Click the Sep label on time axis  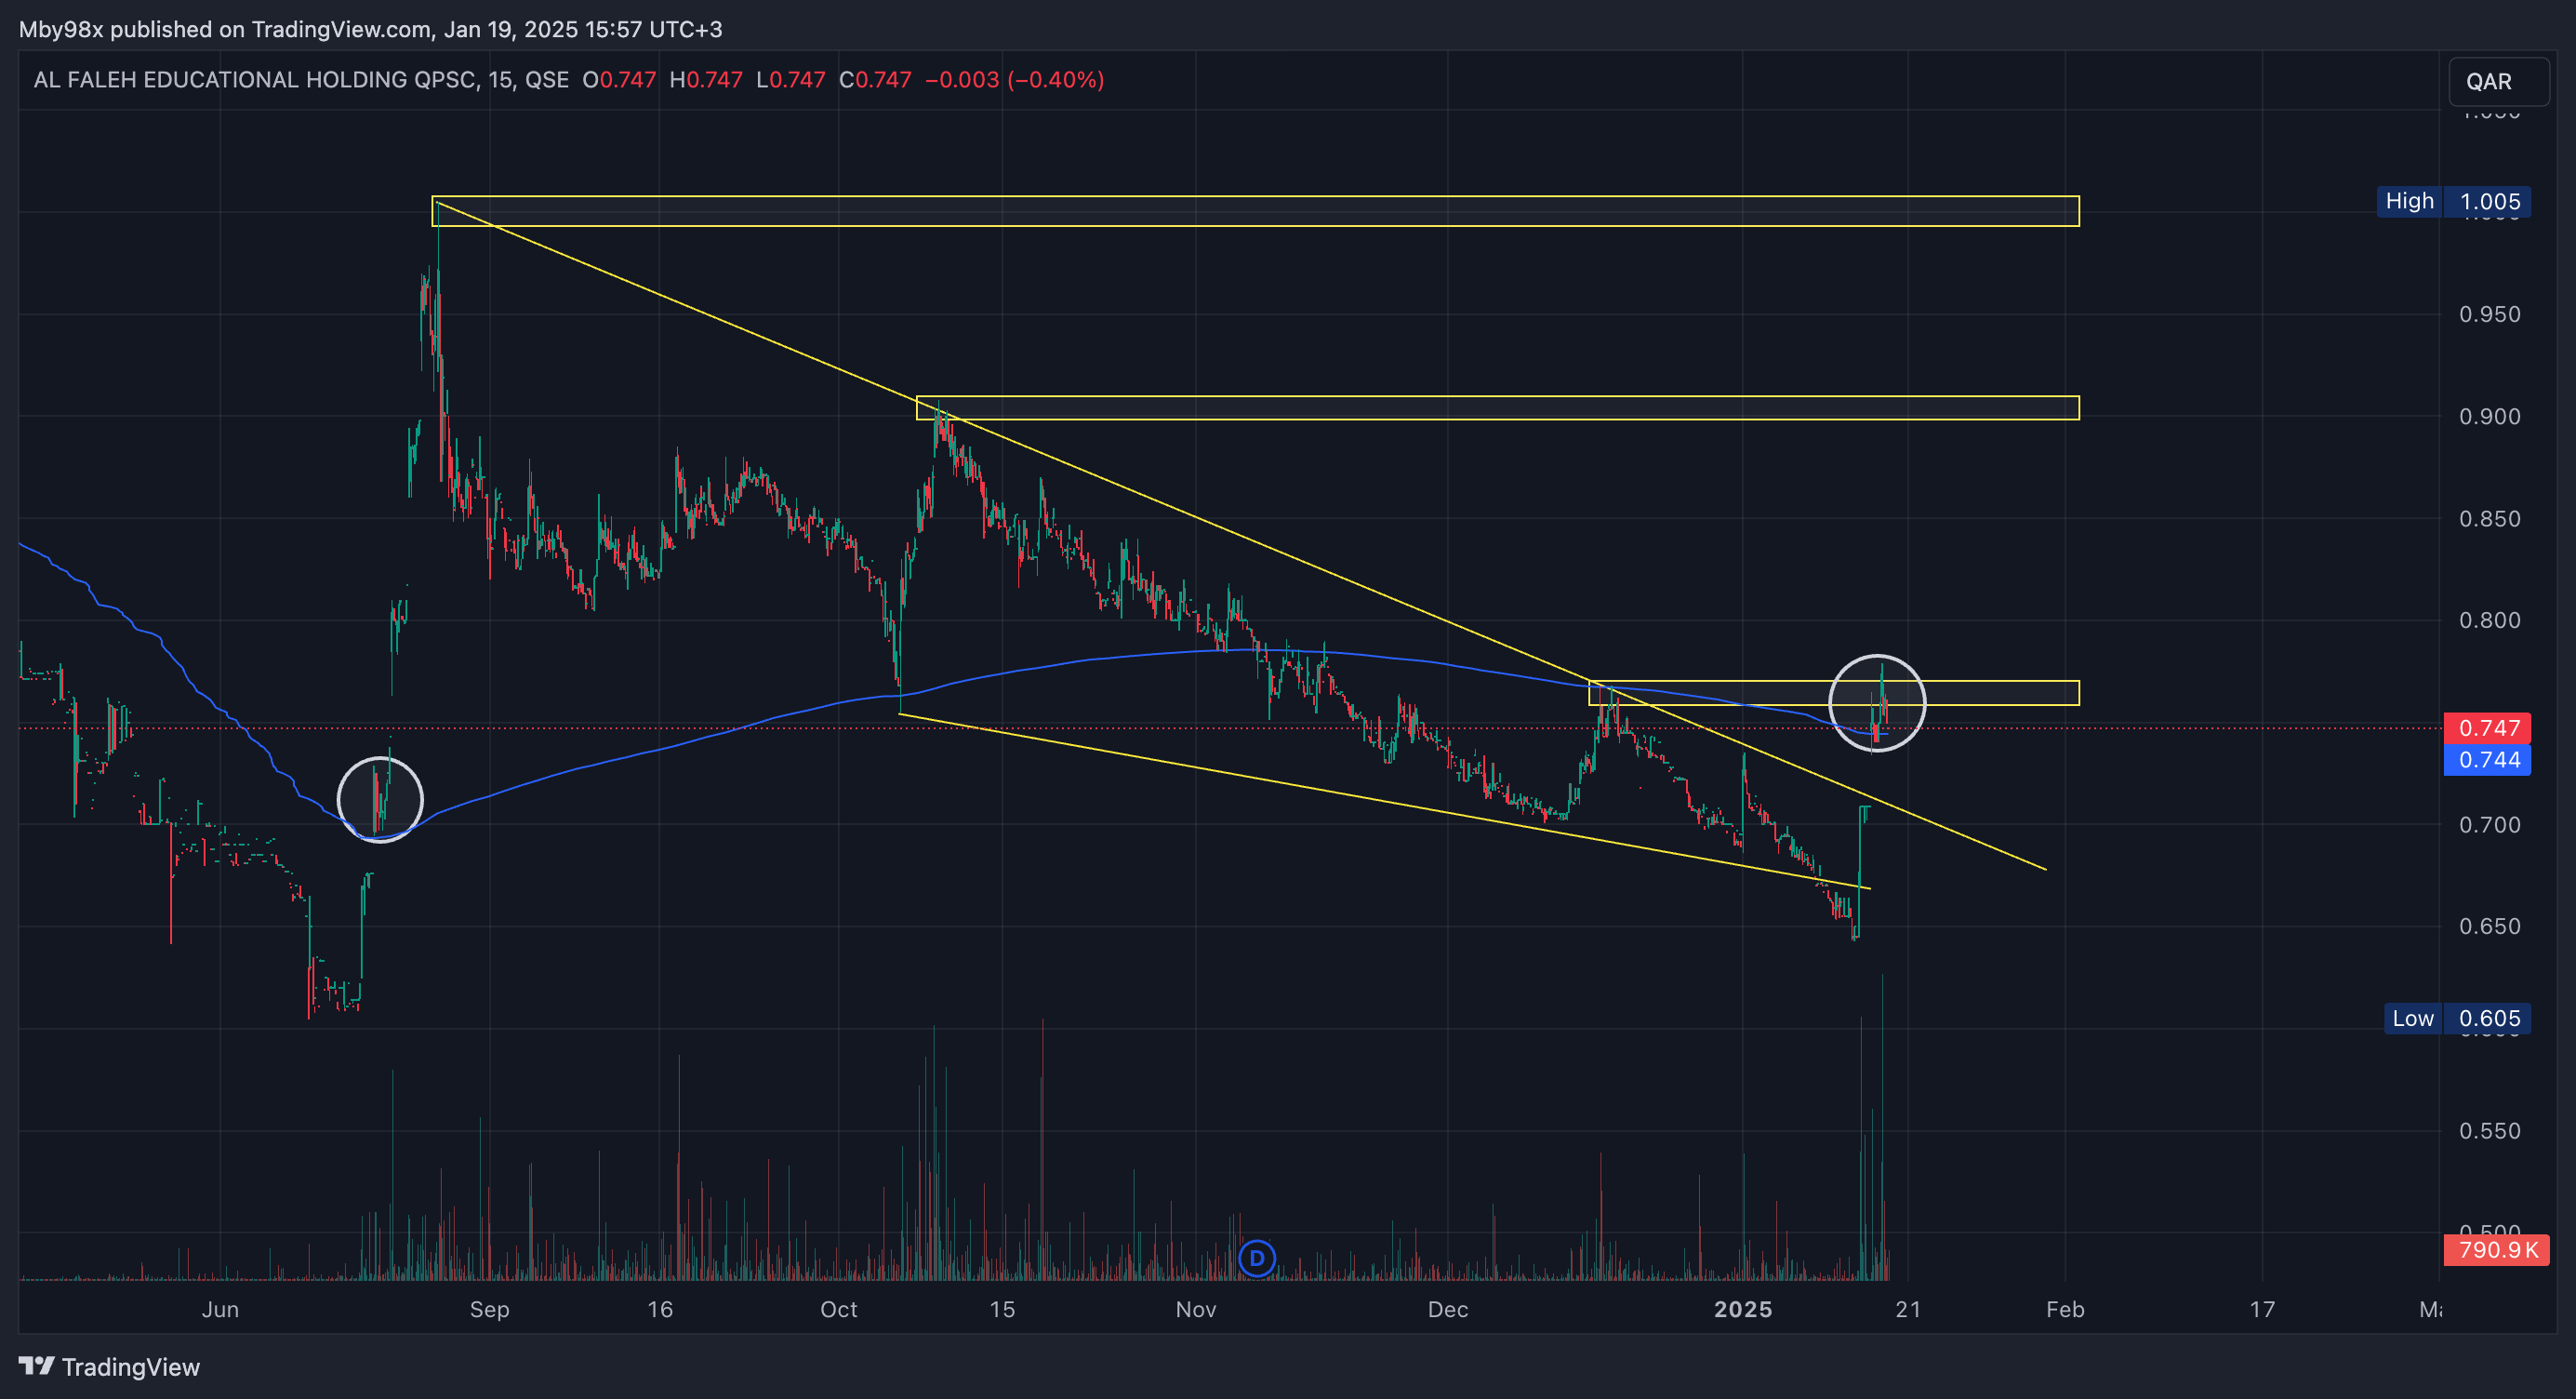489,1309
